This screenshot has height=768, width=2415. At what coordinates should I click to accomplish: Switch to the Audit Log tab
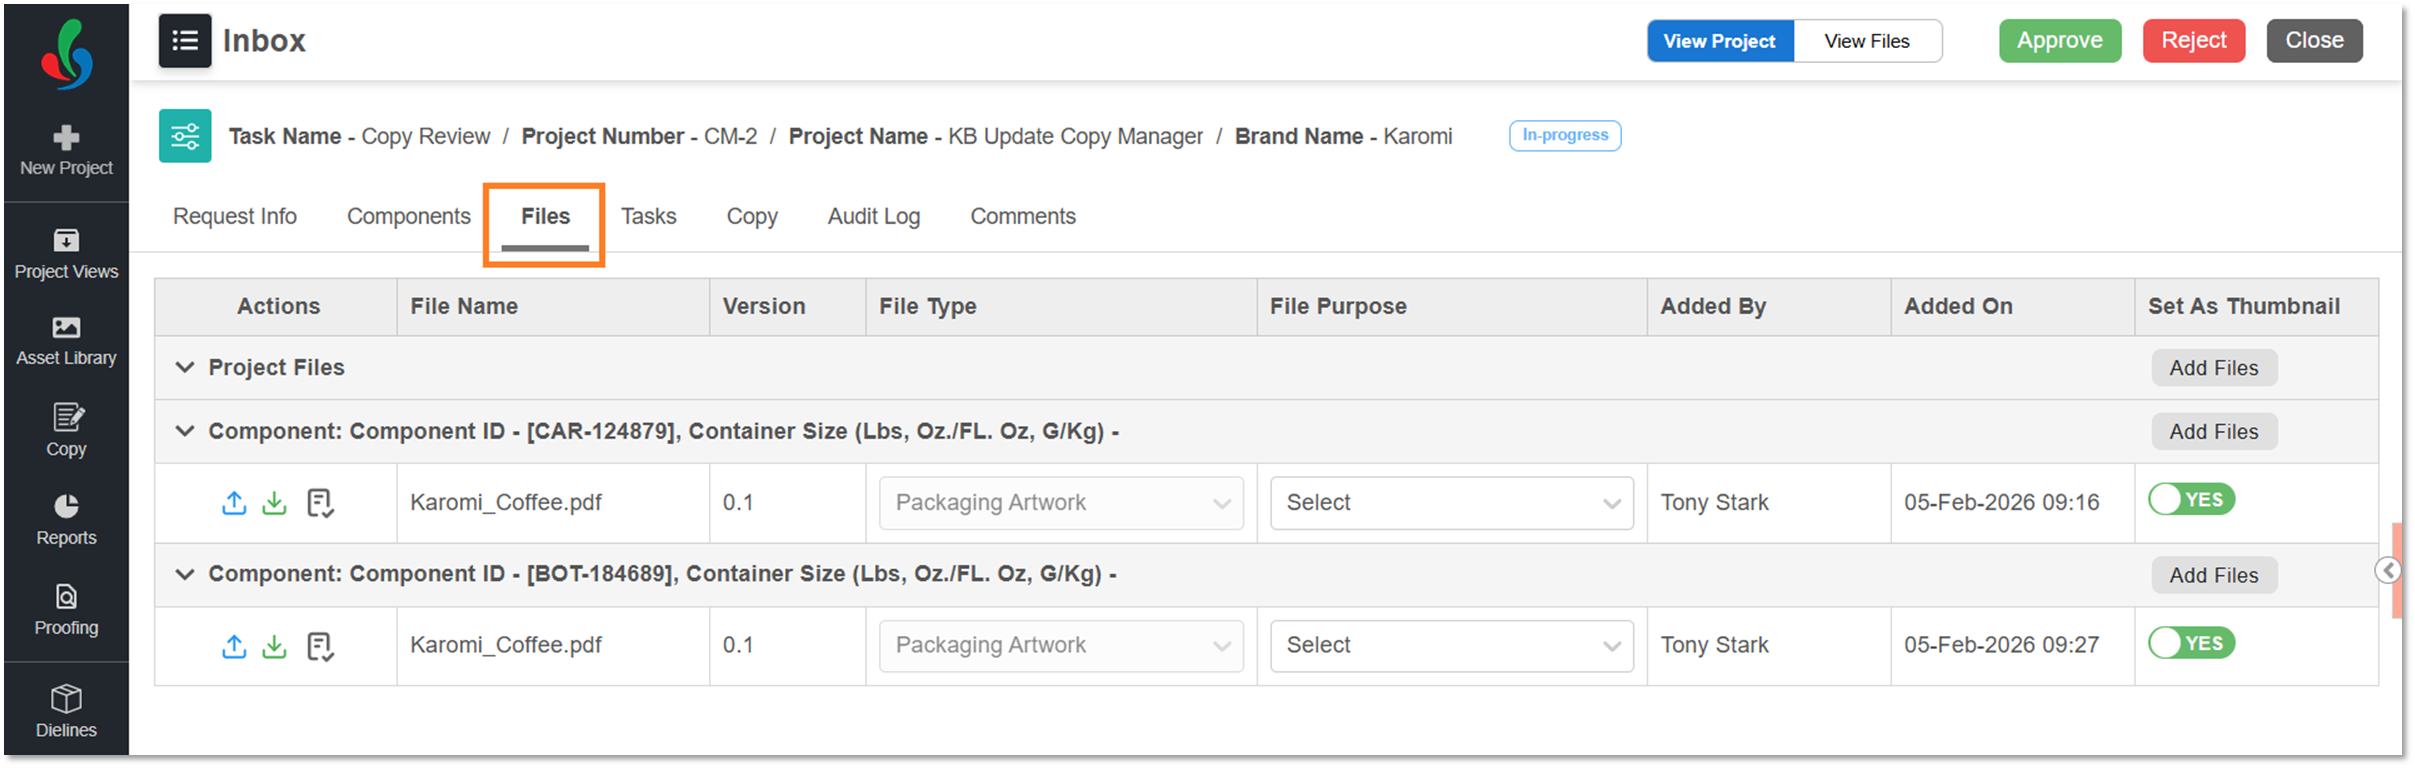[x=873, y=216]
